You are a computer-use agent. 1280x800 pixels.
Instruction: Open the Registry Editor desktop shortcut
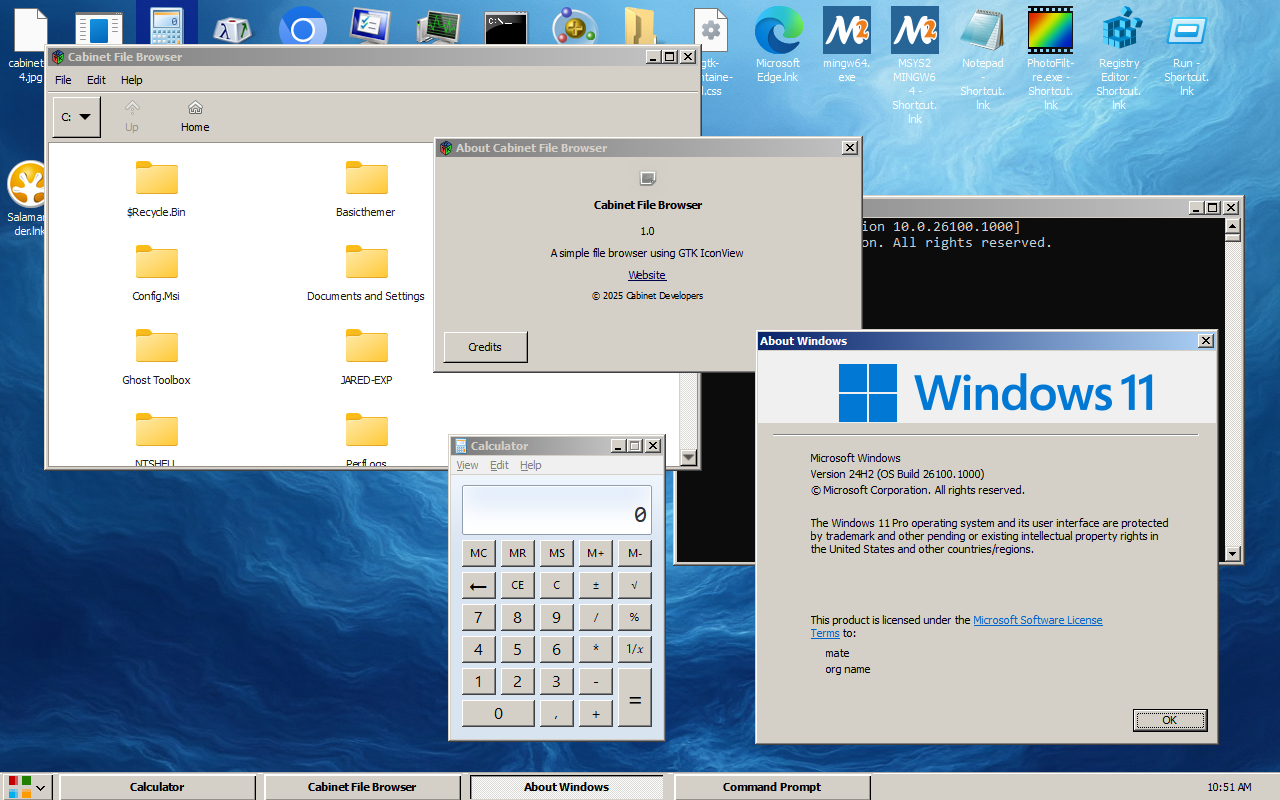1118,30
